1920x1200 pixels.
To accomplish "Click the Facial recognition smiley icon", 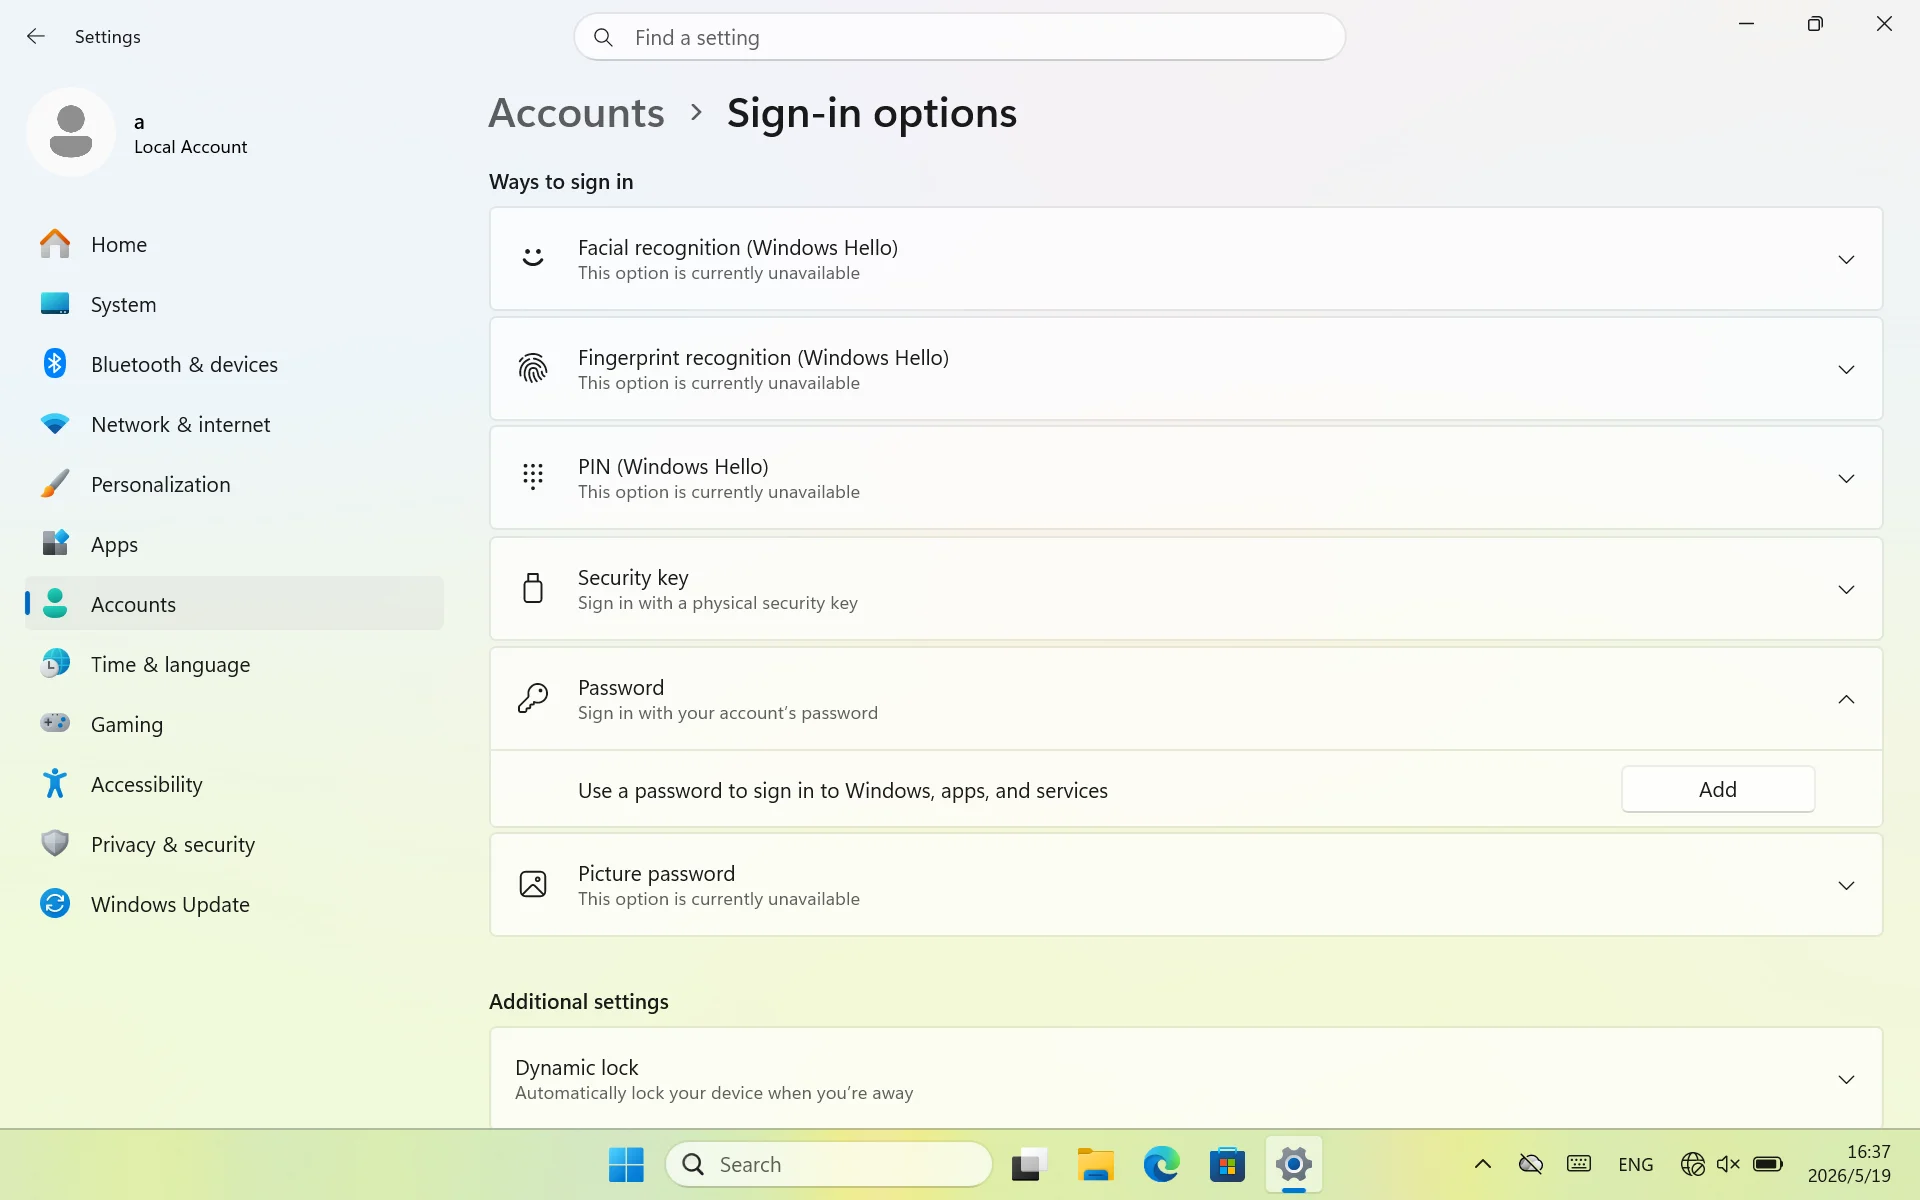I will click(x=533, y=258).
